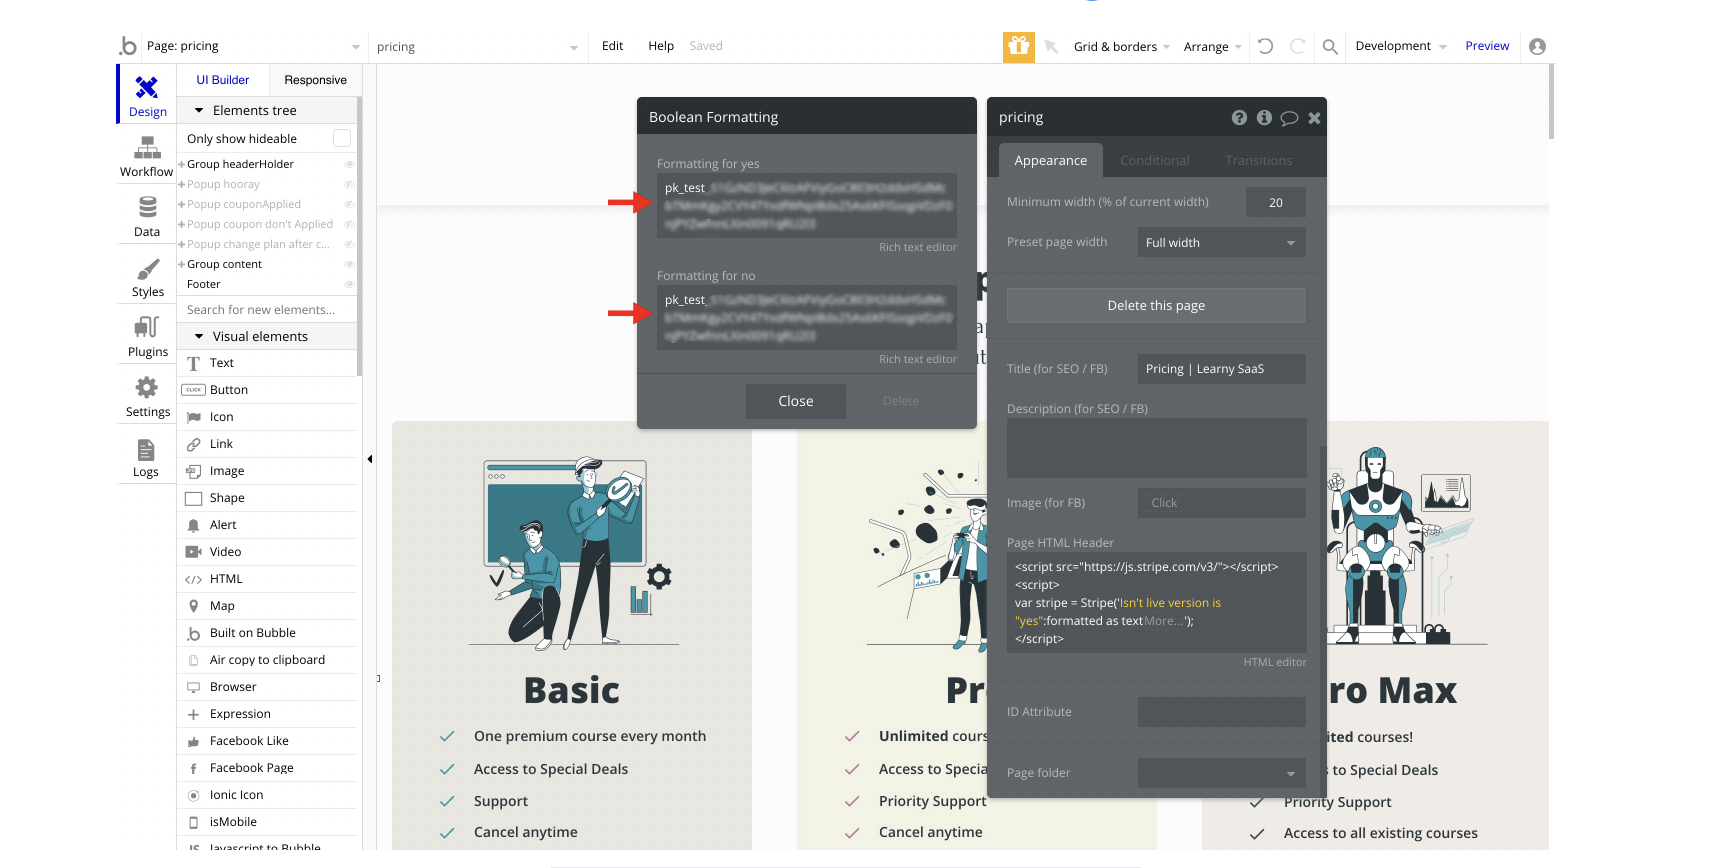Viewport: 1716px width, 868px height.
Task: Pick the HTML visual element
Action: 267,579
